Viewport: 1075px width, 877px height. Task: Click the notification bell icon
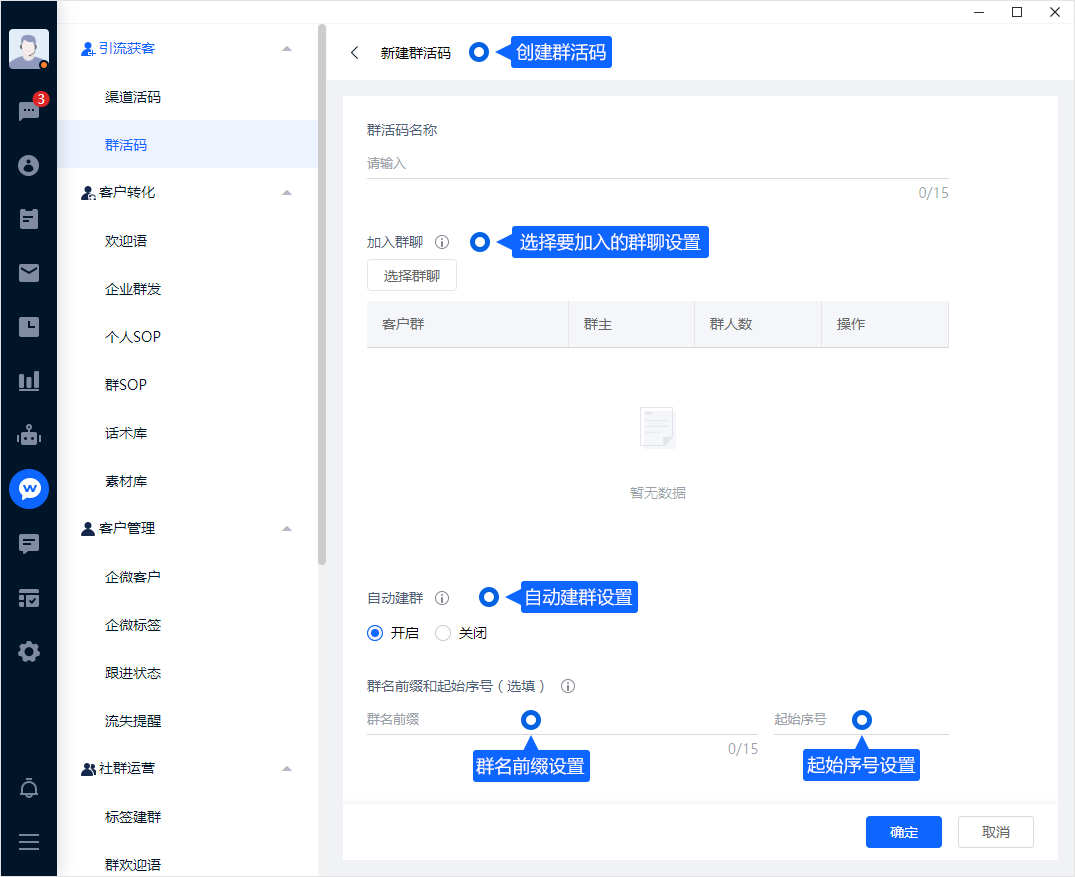[29, 789]
